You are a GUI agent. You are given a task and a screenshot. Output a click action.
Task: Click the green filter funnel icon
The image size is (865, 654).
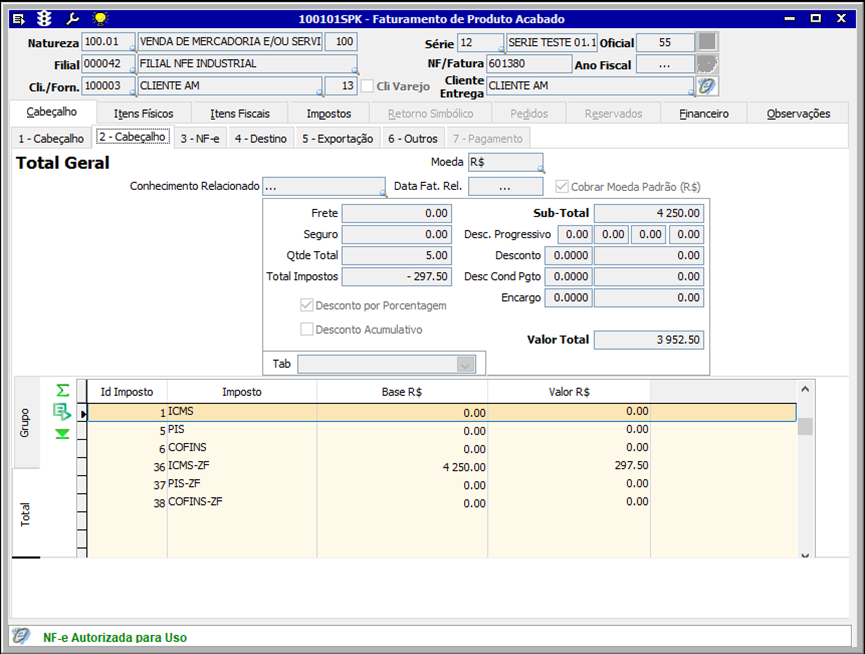pos(63,433)
